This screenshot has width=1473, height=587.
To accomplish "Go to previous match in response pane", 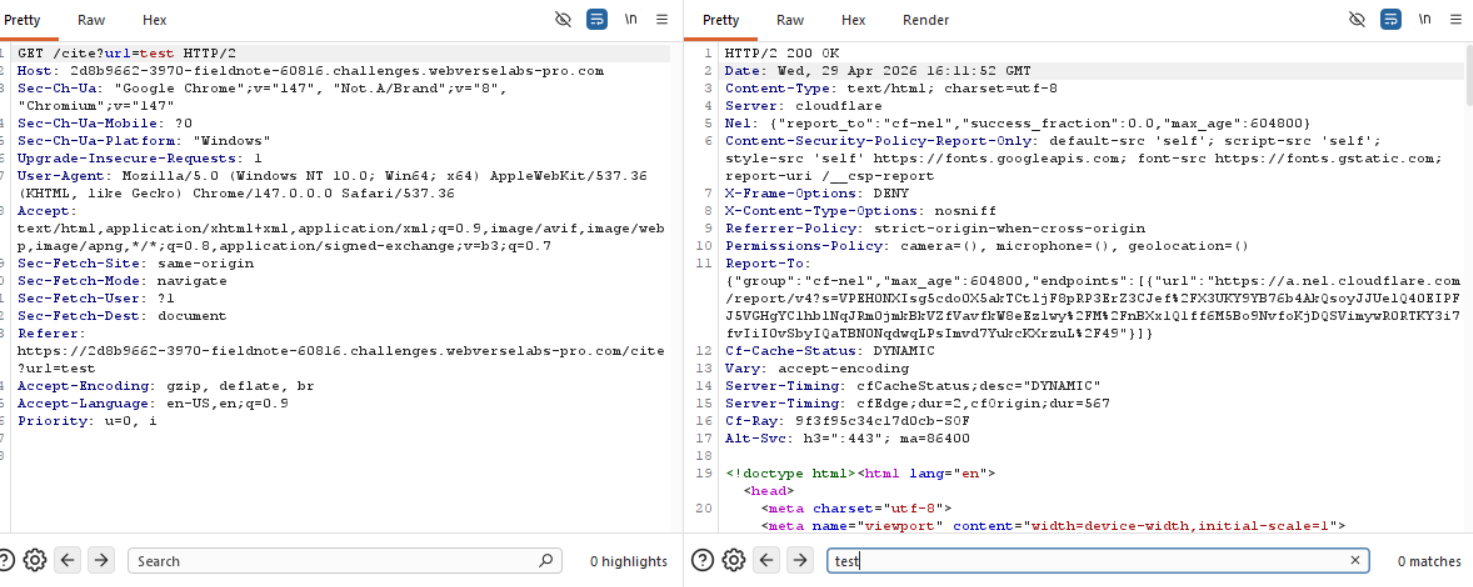I will click(767, 560).
